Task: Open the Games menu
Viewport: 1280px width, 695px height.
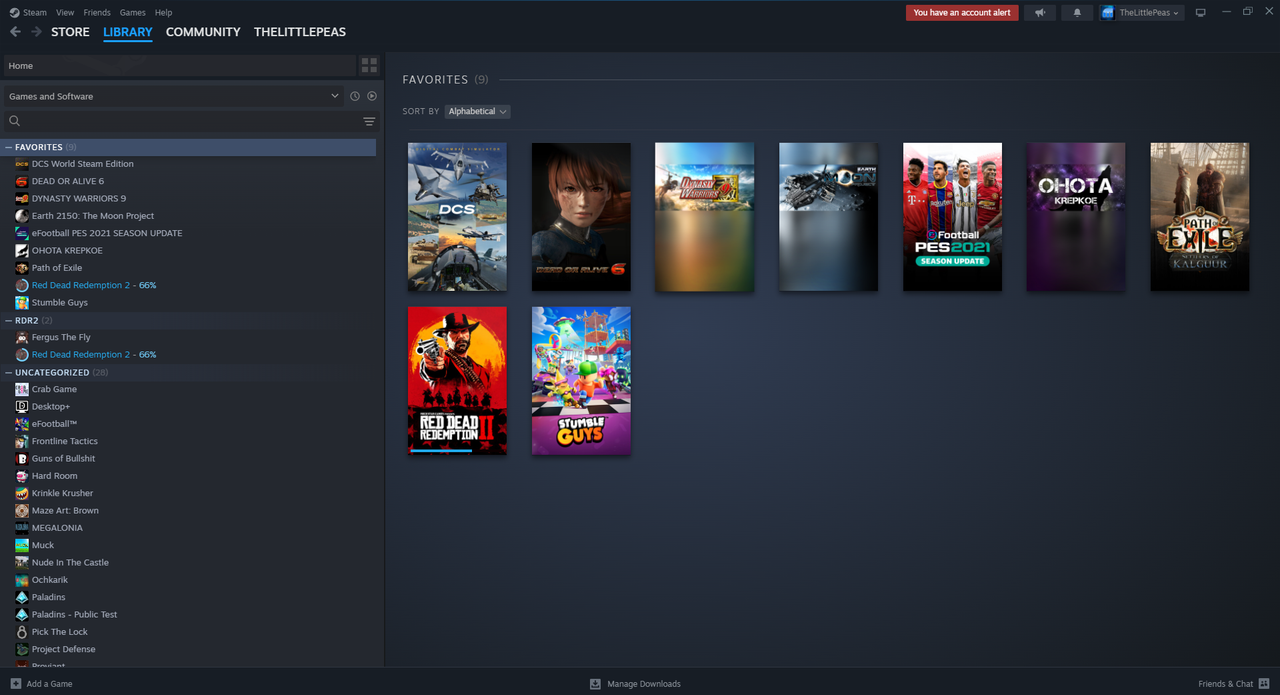Action: (x=132, y=13)
